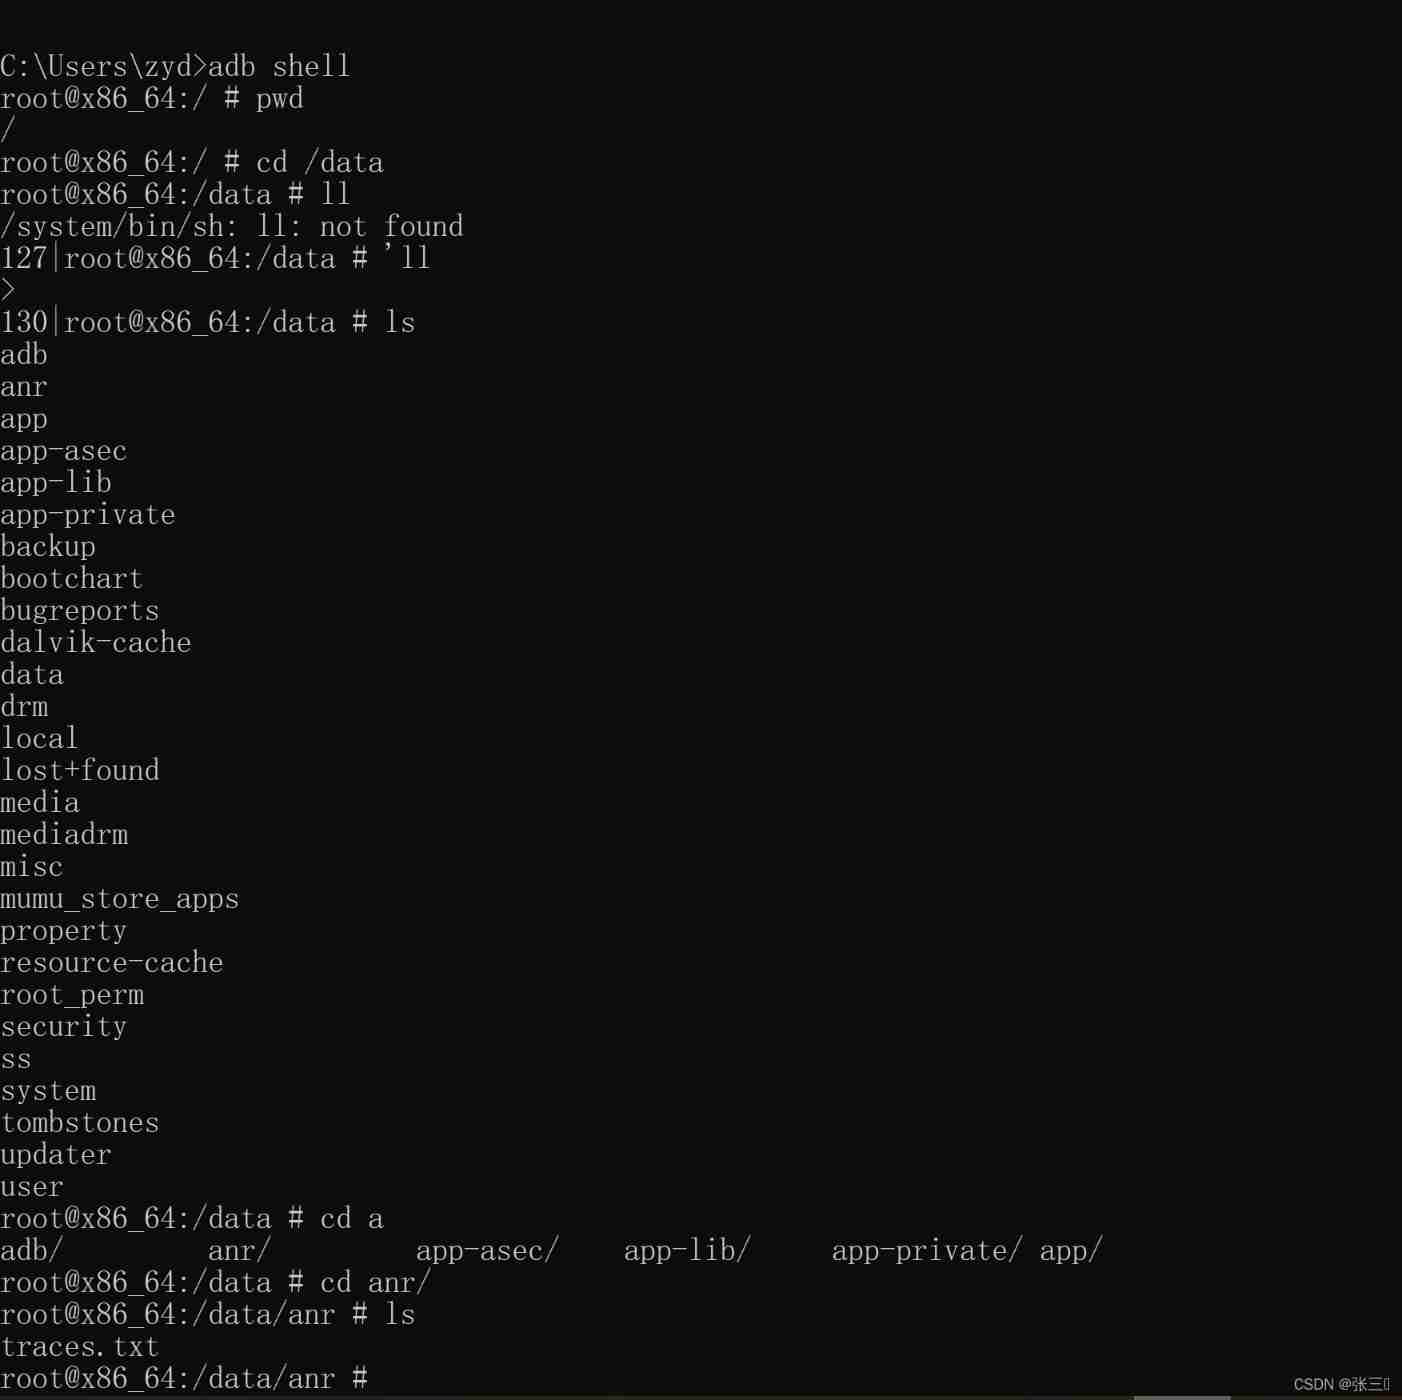
Task: Click the CSDN watermark text
Action: coord(1341,1384)
